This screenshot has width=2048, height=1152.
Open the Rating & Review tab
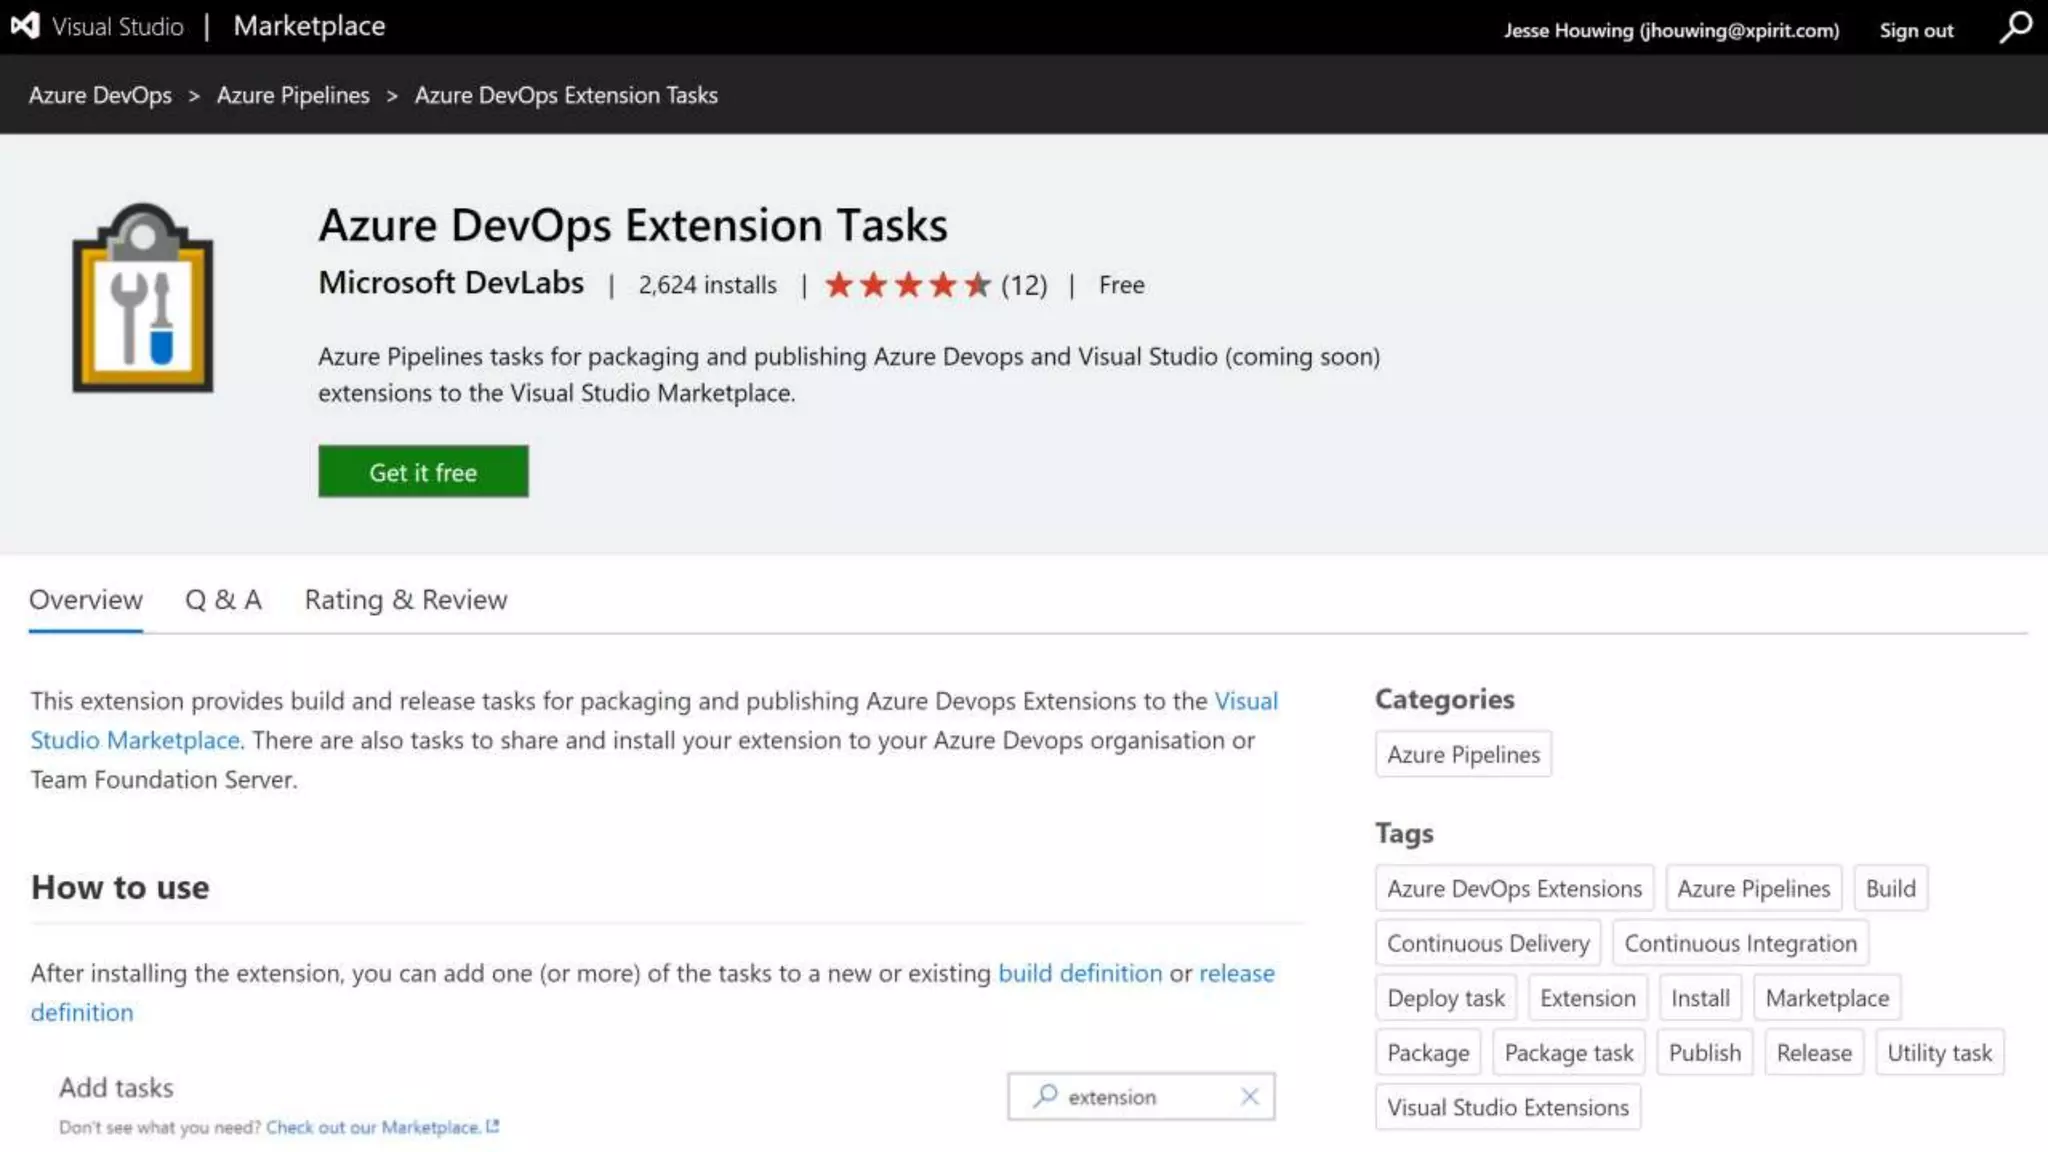point(405,600)
